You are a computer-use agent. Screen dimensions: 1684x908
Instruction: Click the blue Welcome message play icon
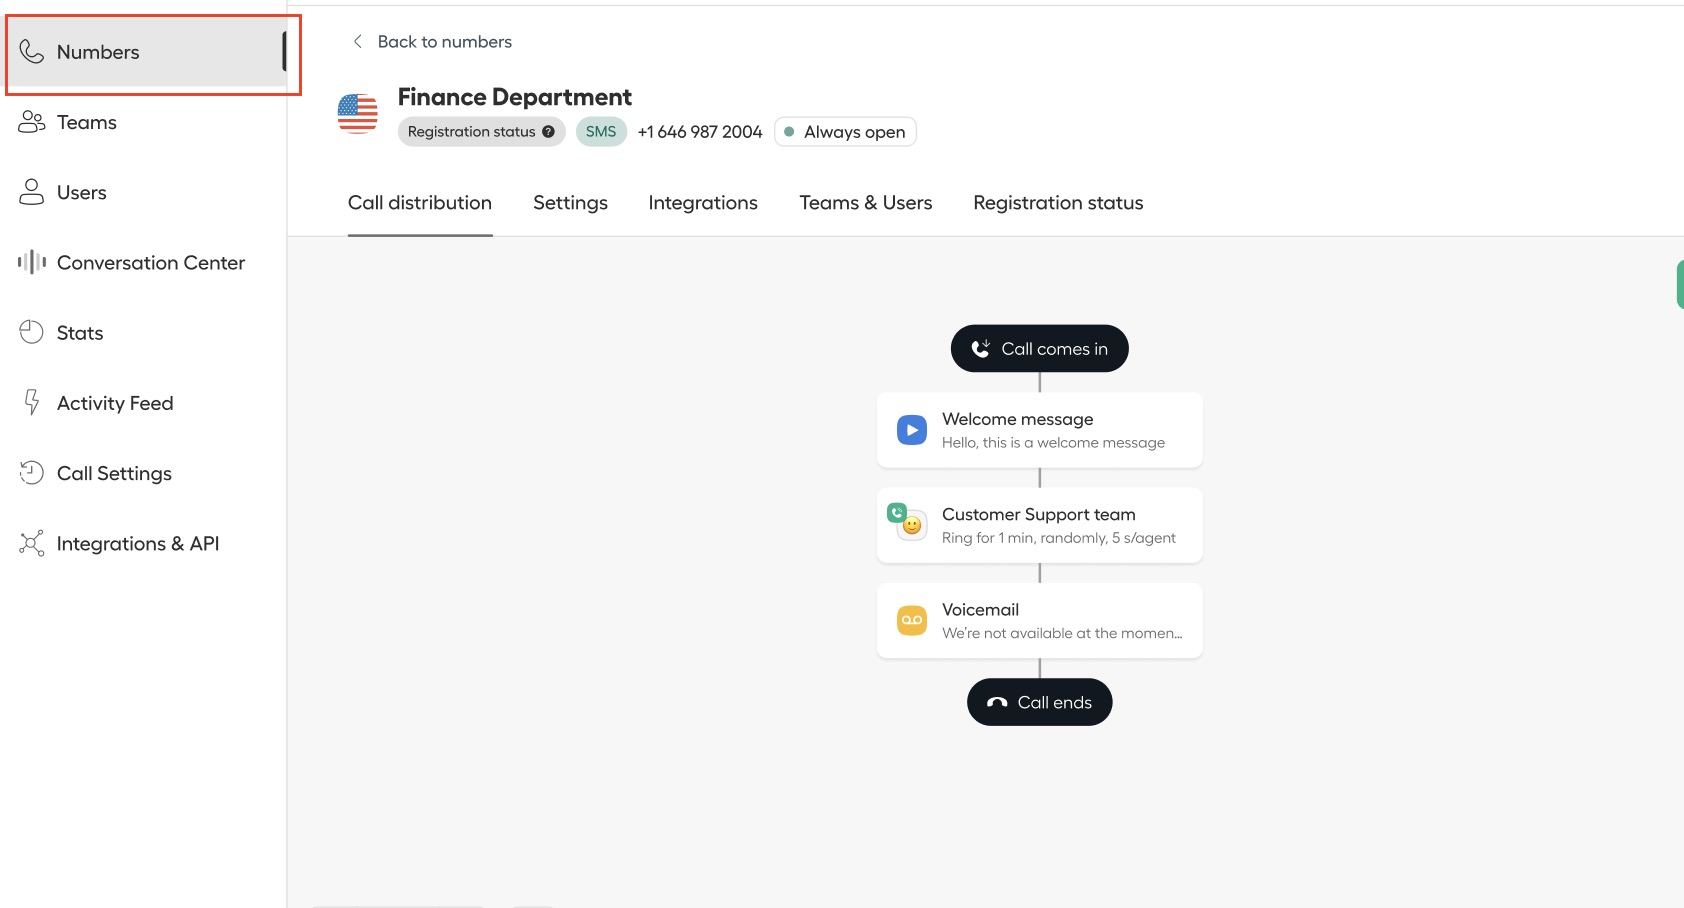[x=912, y=430]
